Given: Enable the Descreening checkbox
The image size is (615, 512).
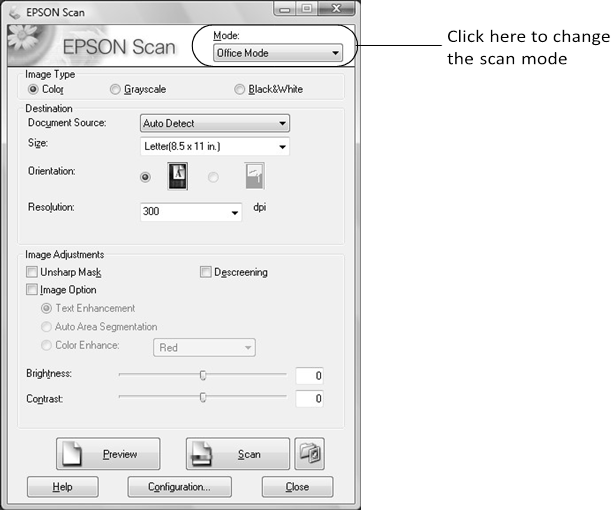Looking at the screenshot, I should [x=206, y=272].
